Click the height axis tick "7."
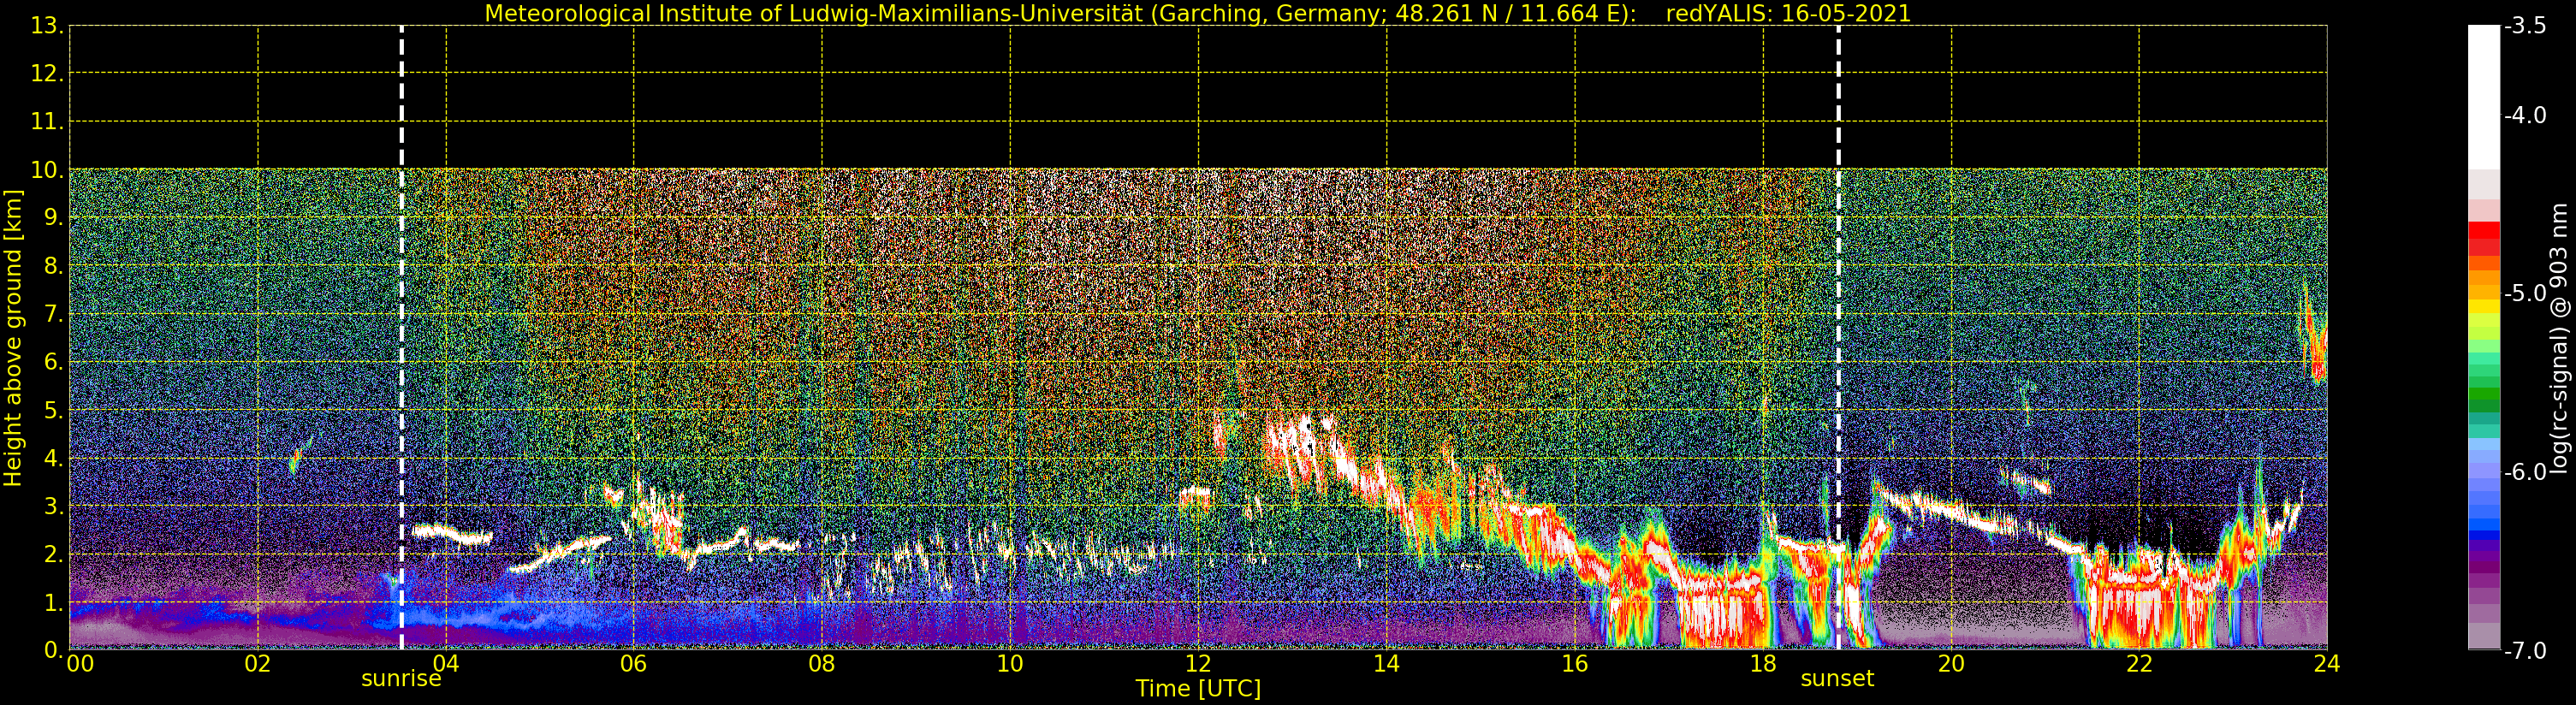Screen dimensions: 2576x705 53,315
